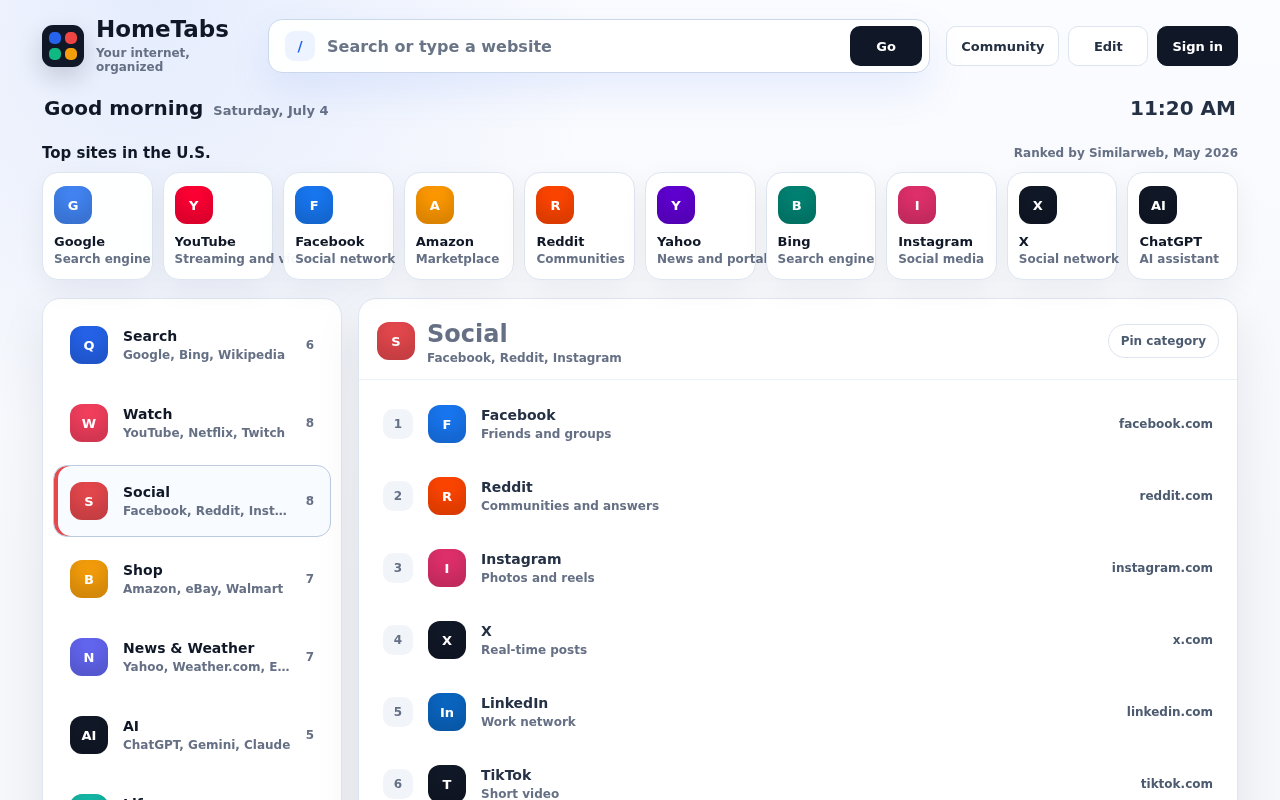This screenshot has height=800, width=1280.
Task: Open the Google icon in top sites
Action: pyautogui.click(x=73, y=205)
